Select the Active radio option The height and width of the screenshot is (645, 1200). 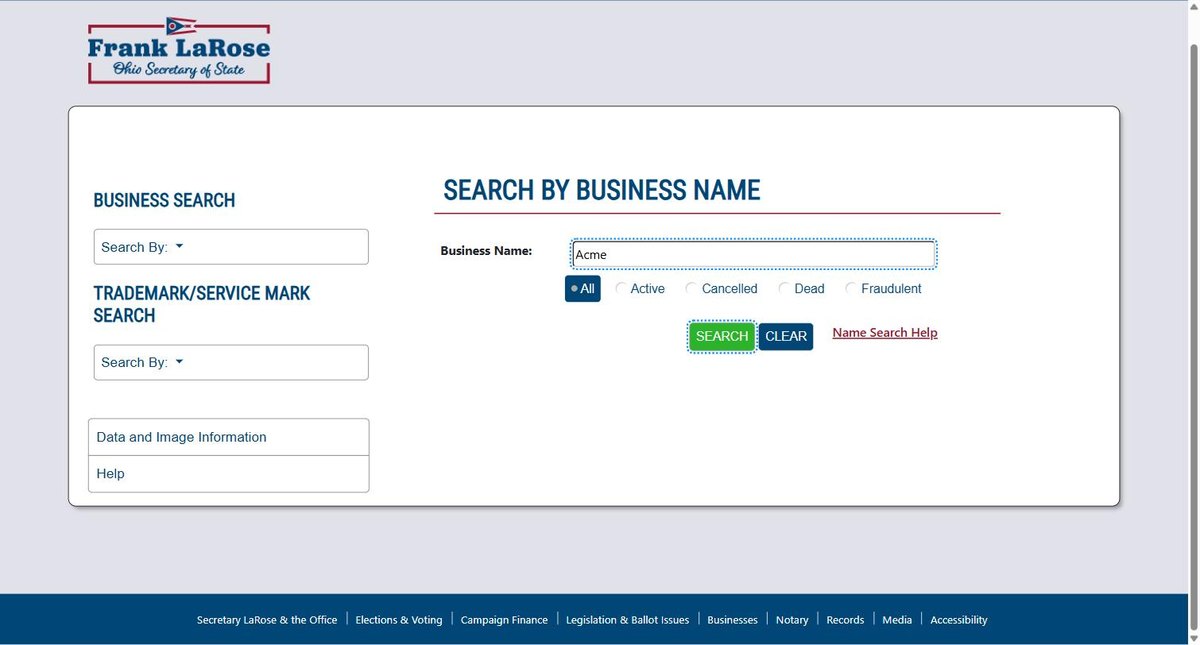click(640, 289)
